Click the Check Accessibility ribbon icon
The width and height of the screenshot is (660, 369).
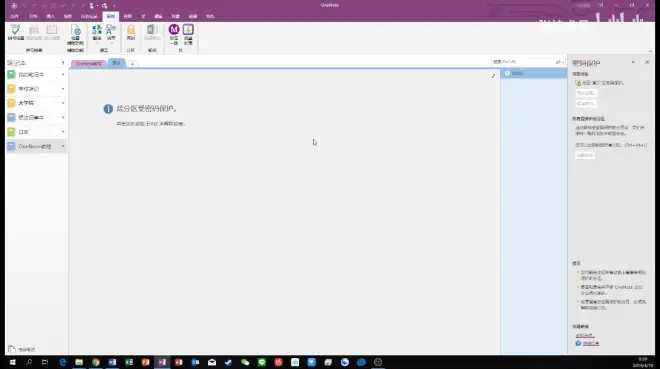pyautogui.click(x=75, y=35)
